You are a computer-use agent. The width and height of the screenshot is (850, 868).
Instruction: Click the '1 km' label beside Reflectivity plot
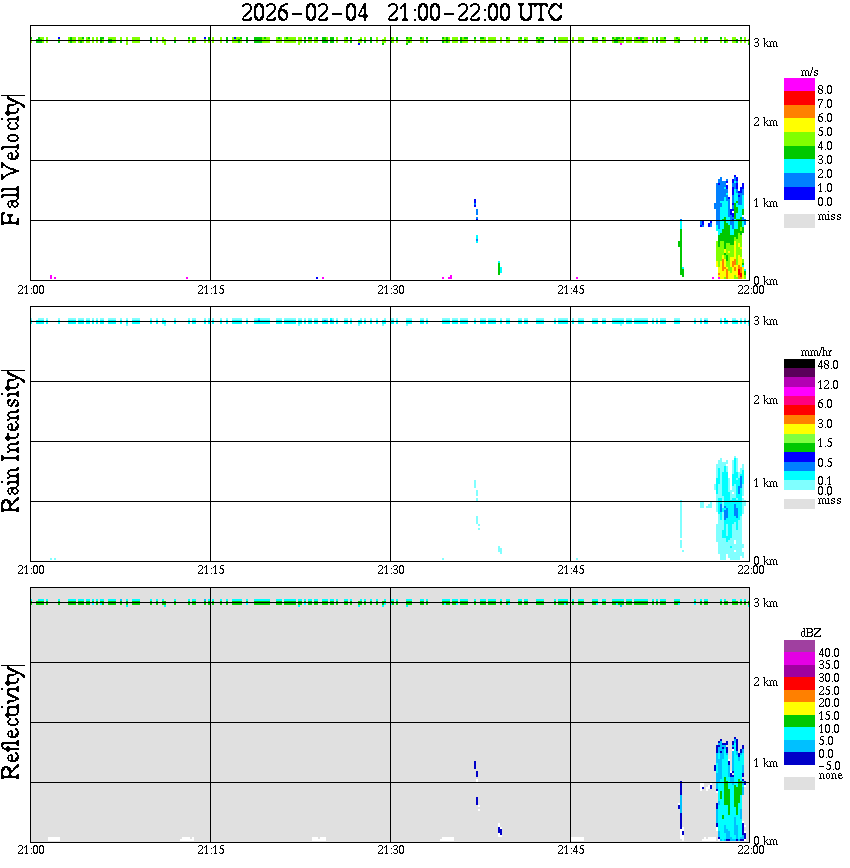[x=766, y=763]
